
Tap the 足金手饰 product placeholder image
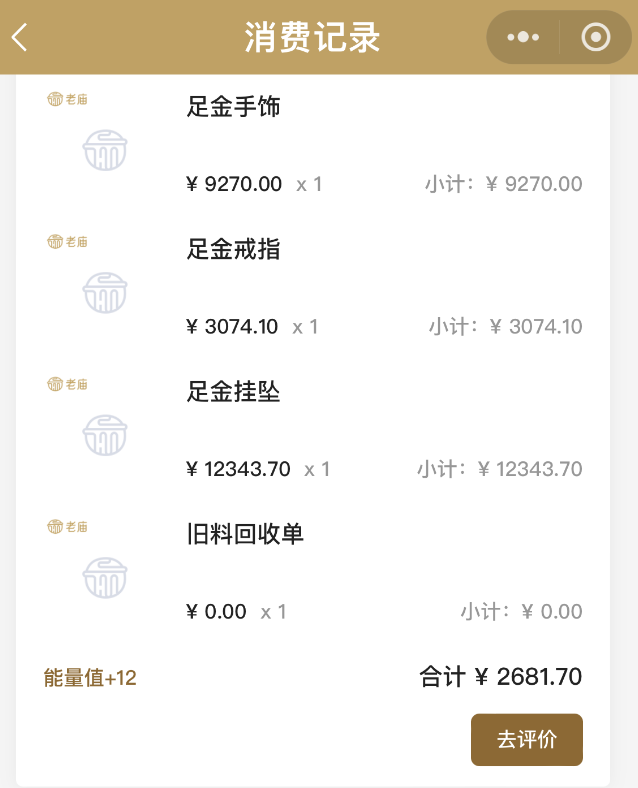click(x=105, y=150)
